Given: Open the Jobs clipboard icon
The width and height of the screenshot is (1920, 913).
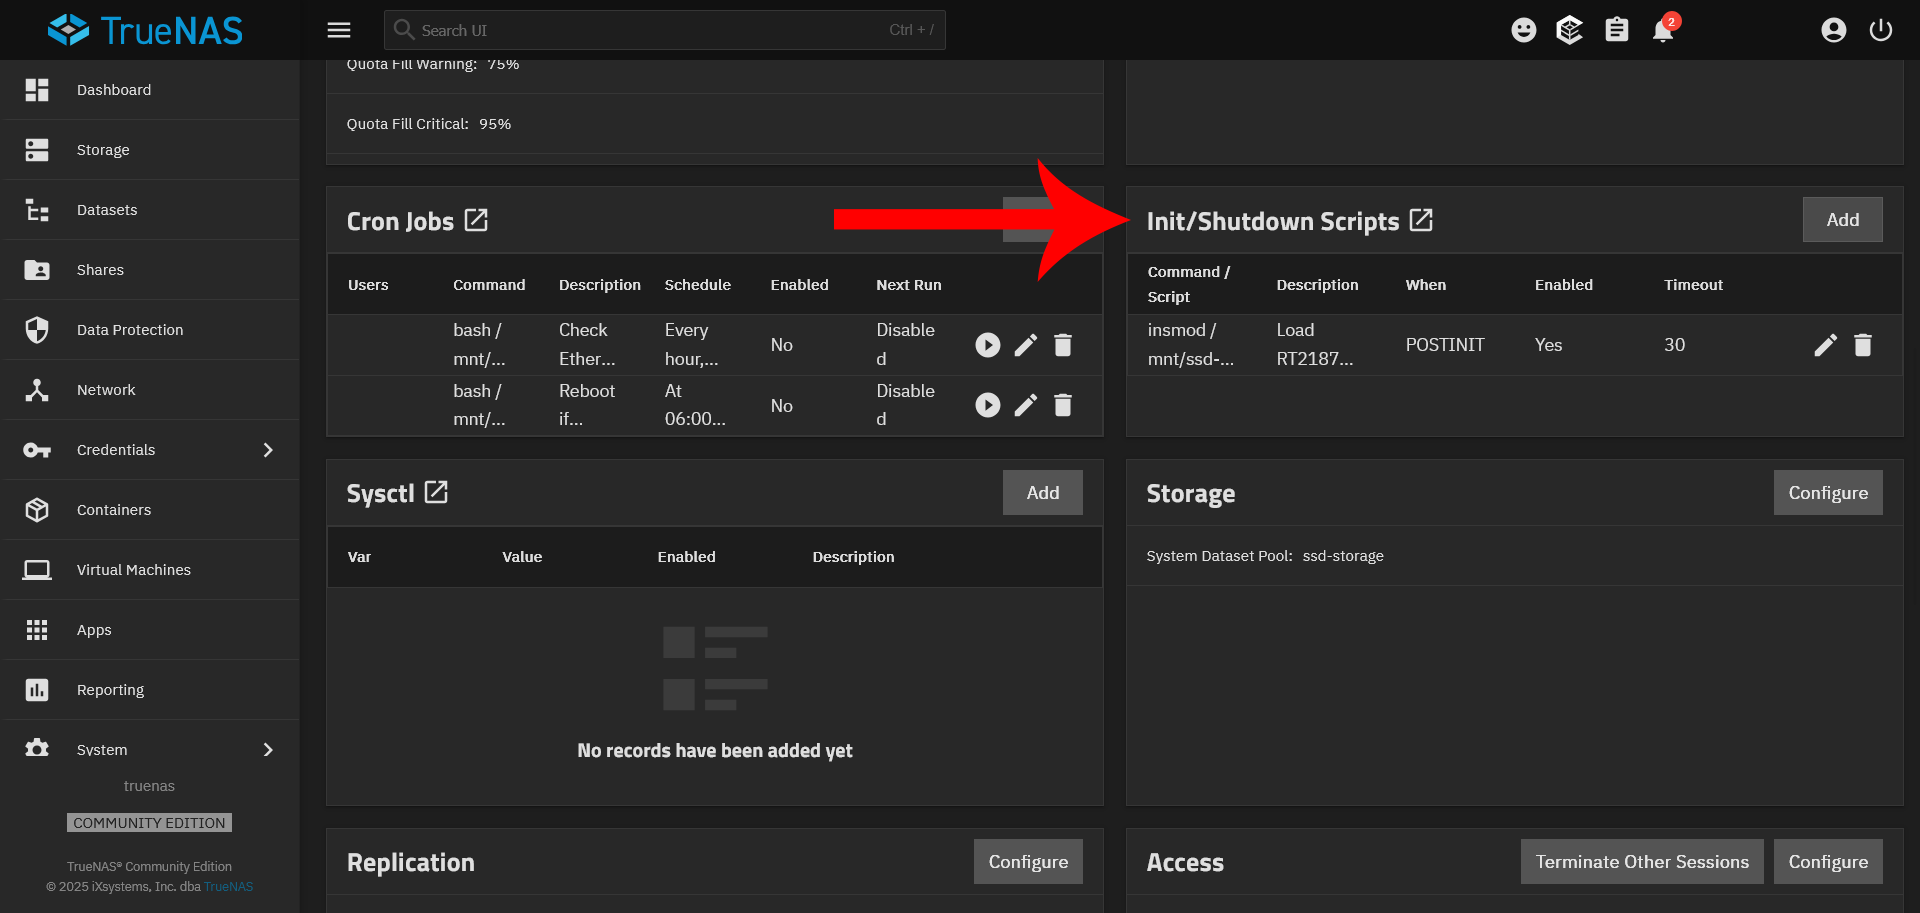Looking at the screenshot, I should [1617, 30].
